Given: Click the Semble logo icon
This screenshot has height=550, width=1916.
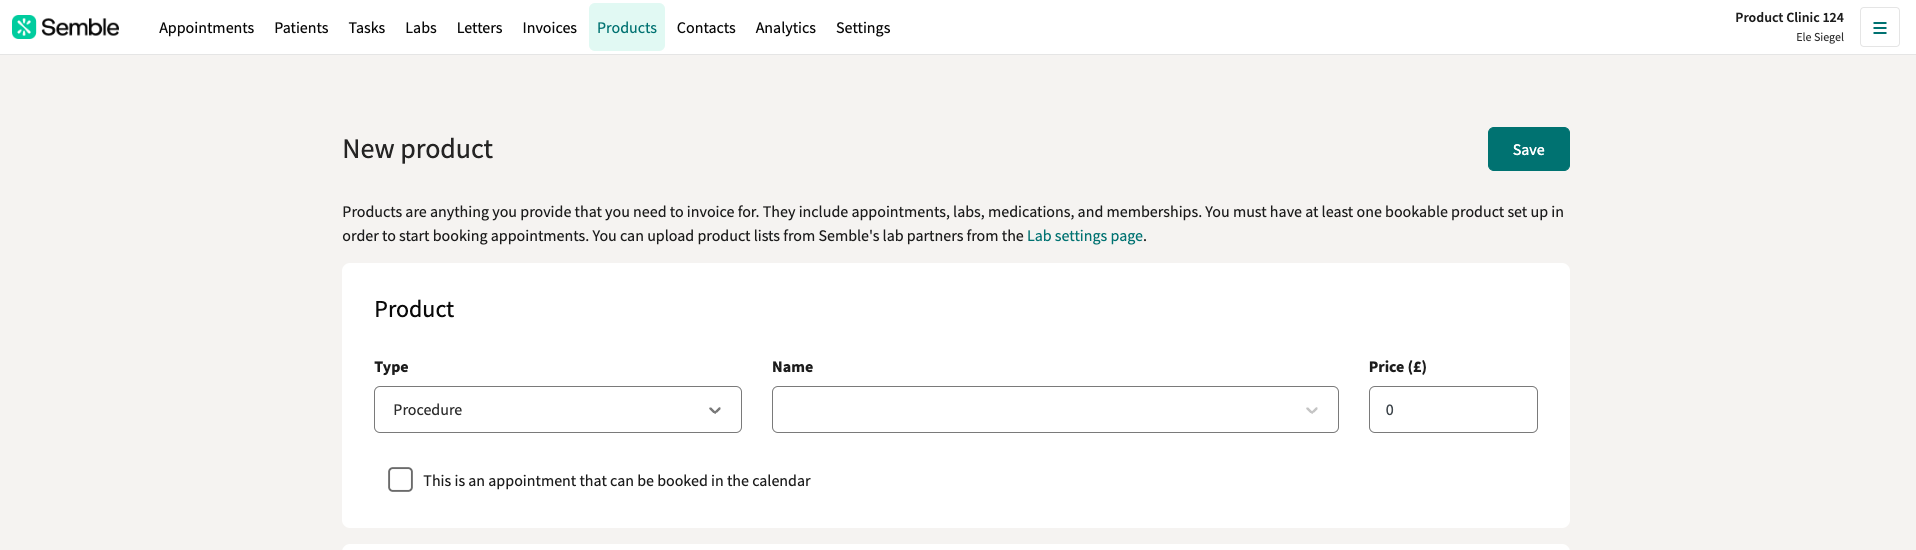Looking at the screenshot, I should coord(24,27).
